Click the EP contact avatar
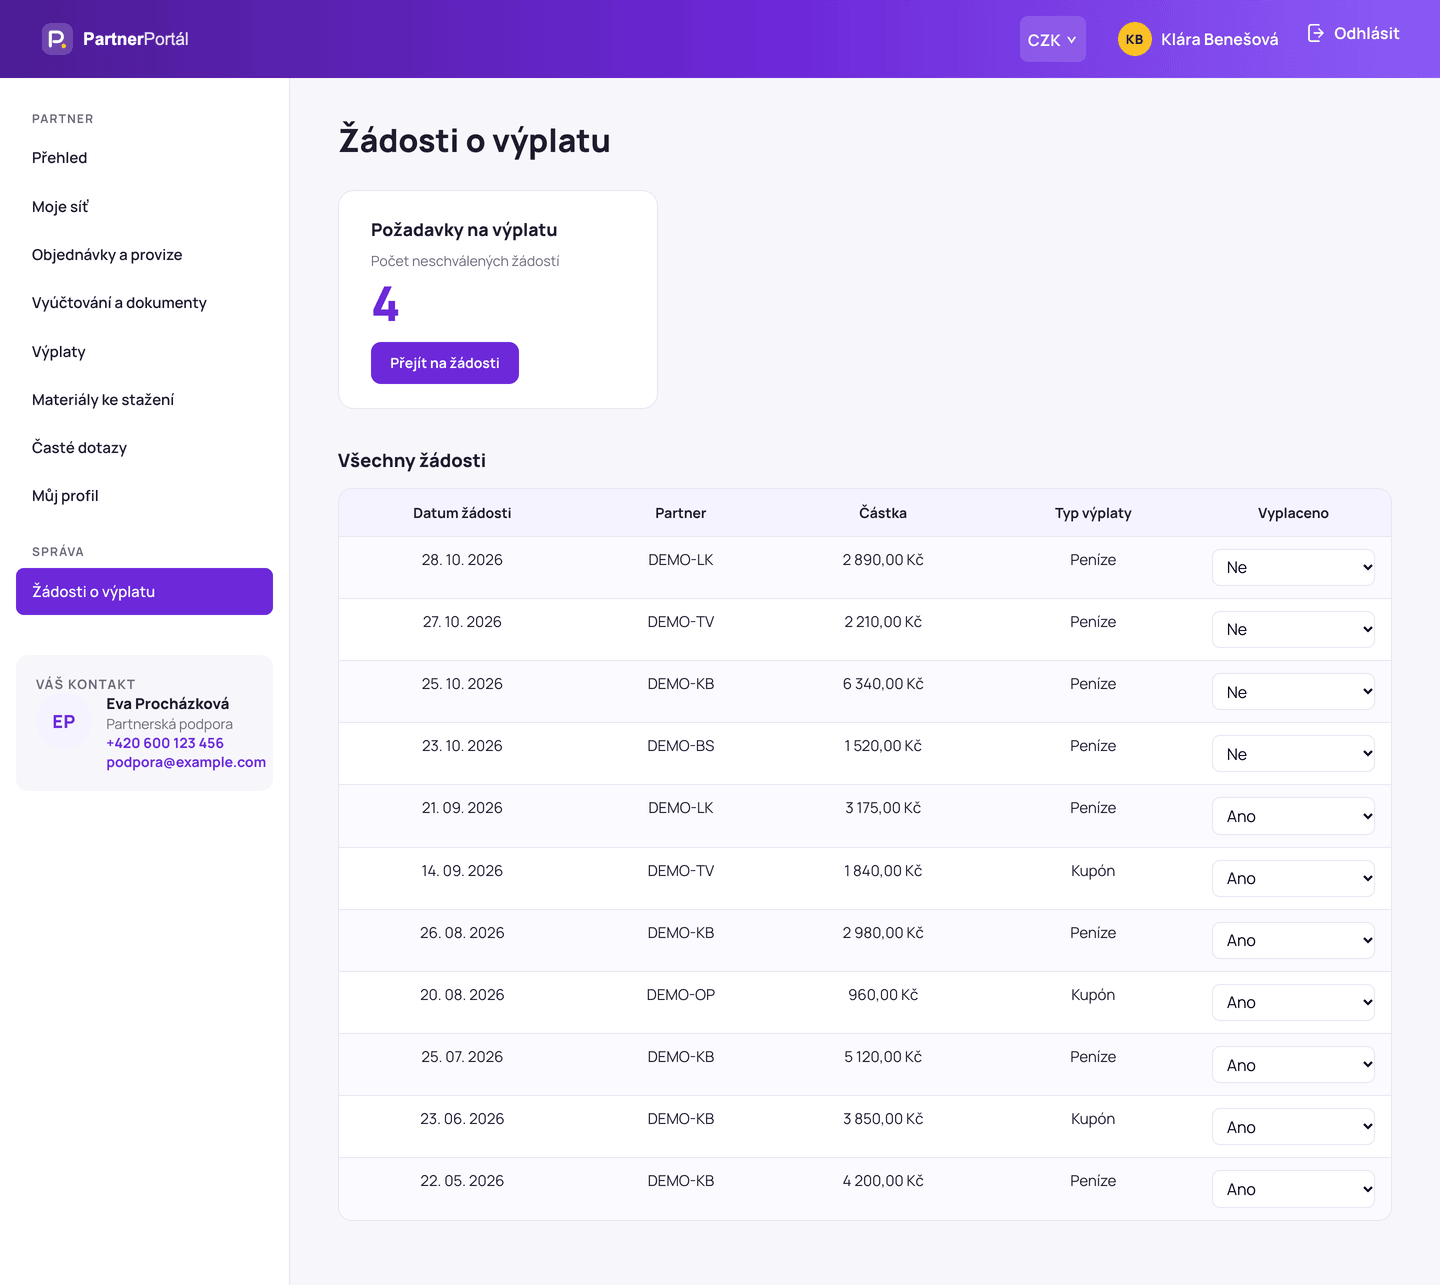 point(64,722)
